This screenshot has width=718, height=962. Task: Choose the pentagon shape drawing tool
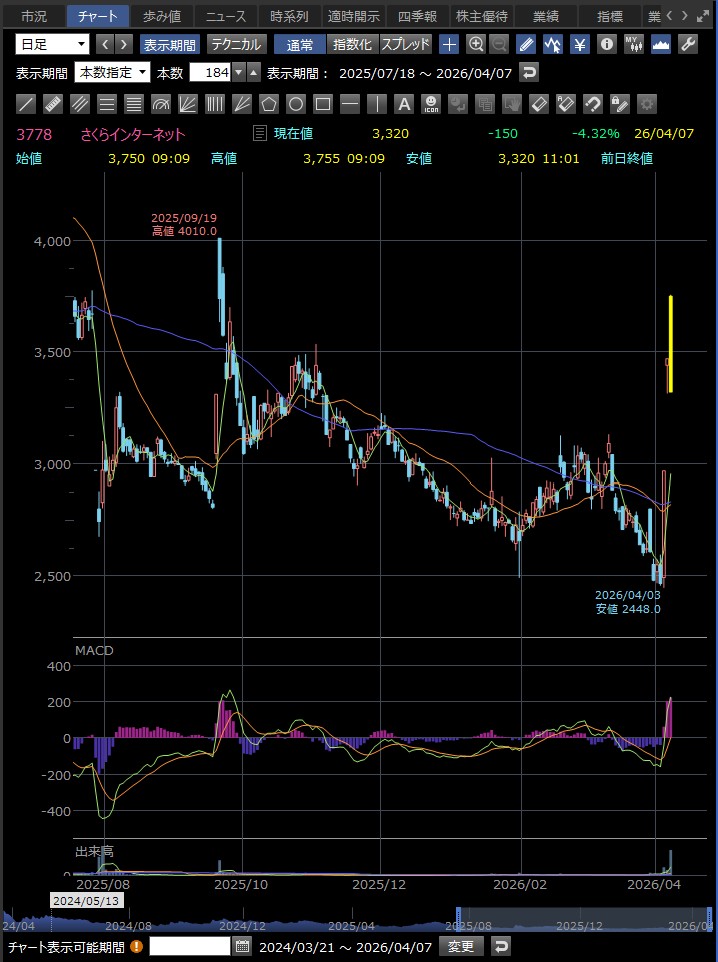pos(269,104)
